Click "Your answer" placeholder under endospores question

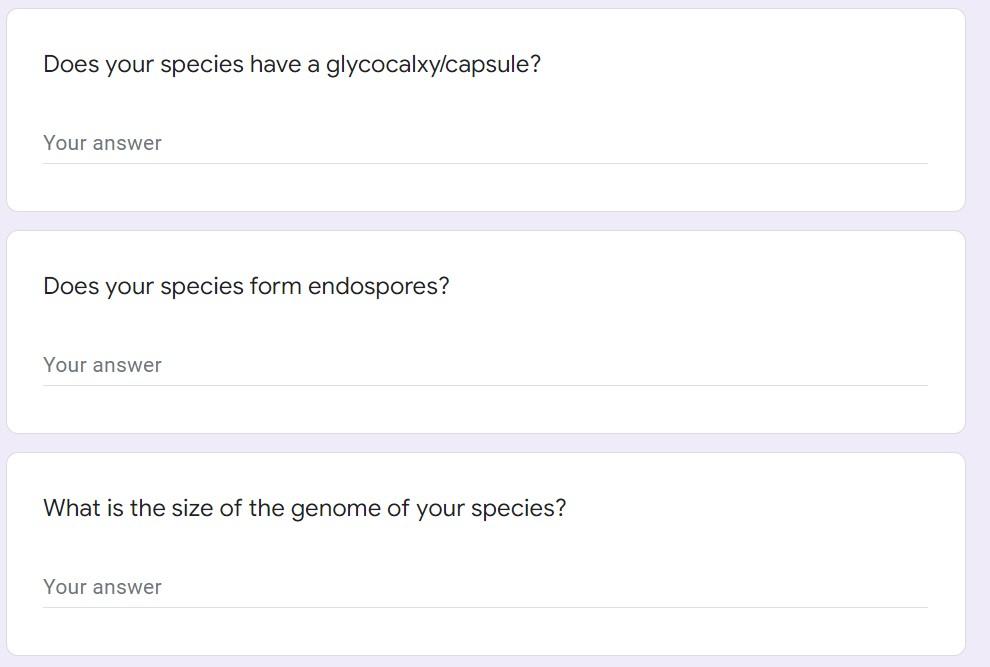tap(102, 366)
